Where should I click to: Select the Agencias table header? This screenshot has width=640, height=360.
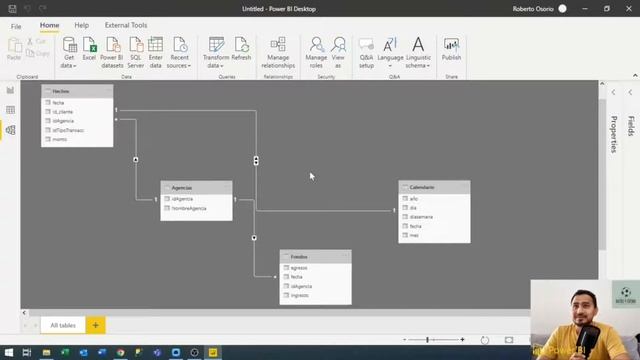(x=196, y=188)
